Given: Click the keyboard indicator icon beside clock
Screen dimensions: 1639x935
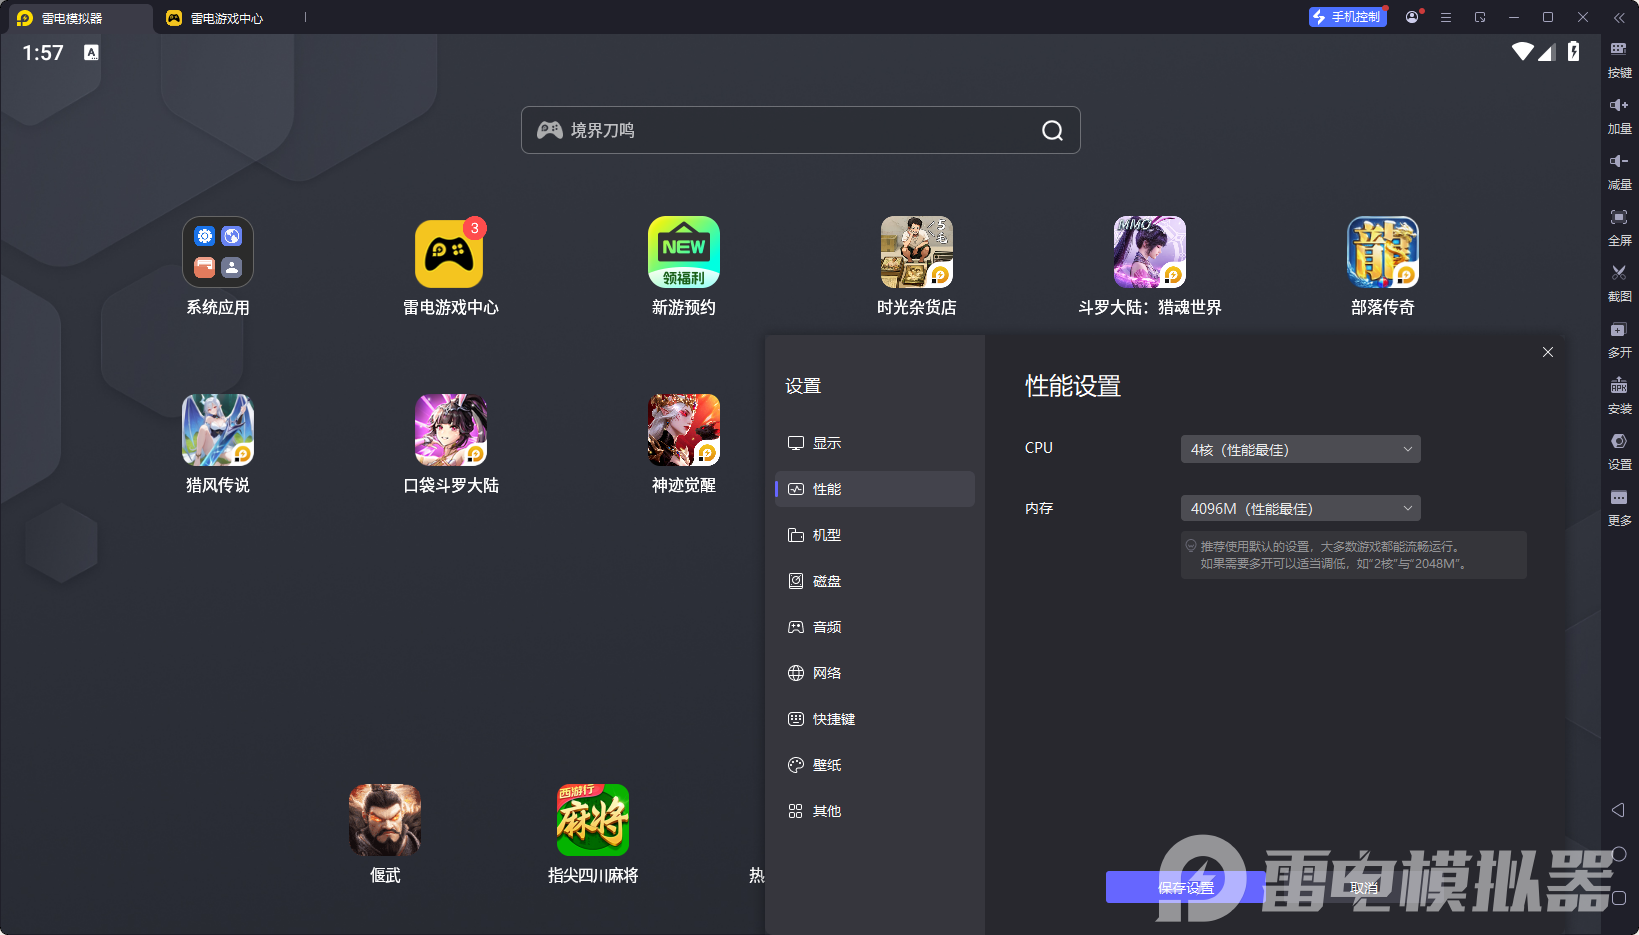Looking at the screenshot, I should [x=91, y=52].
